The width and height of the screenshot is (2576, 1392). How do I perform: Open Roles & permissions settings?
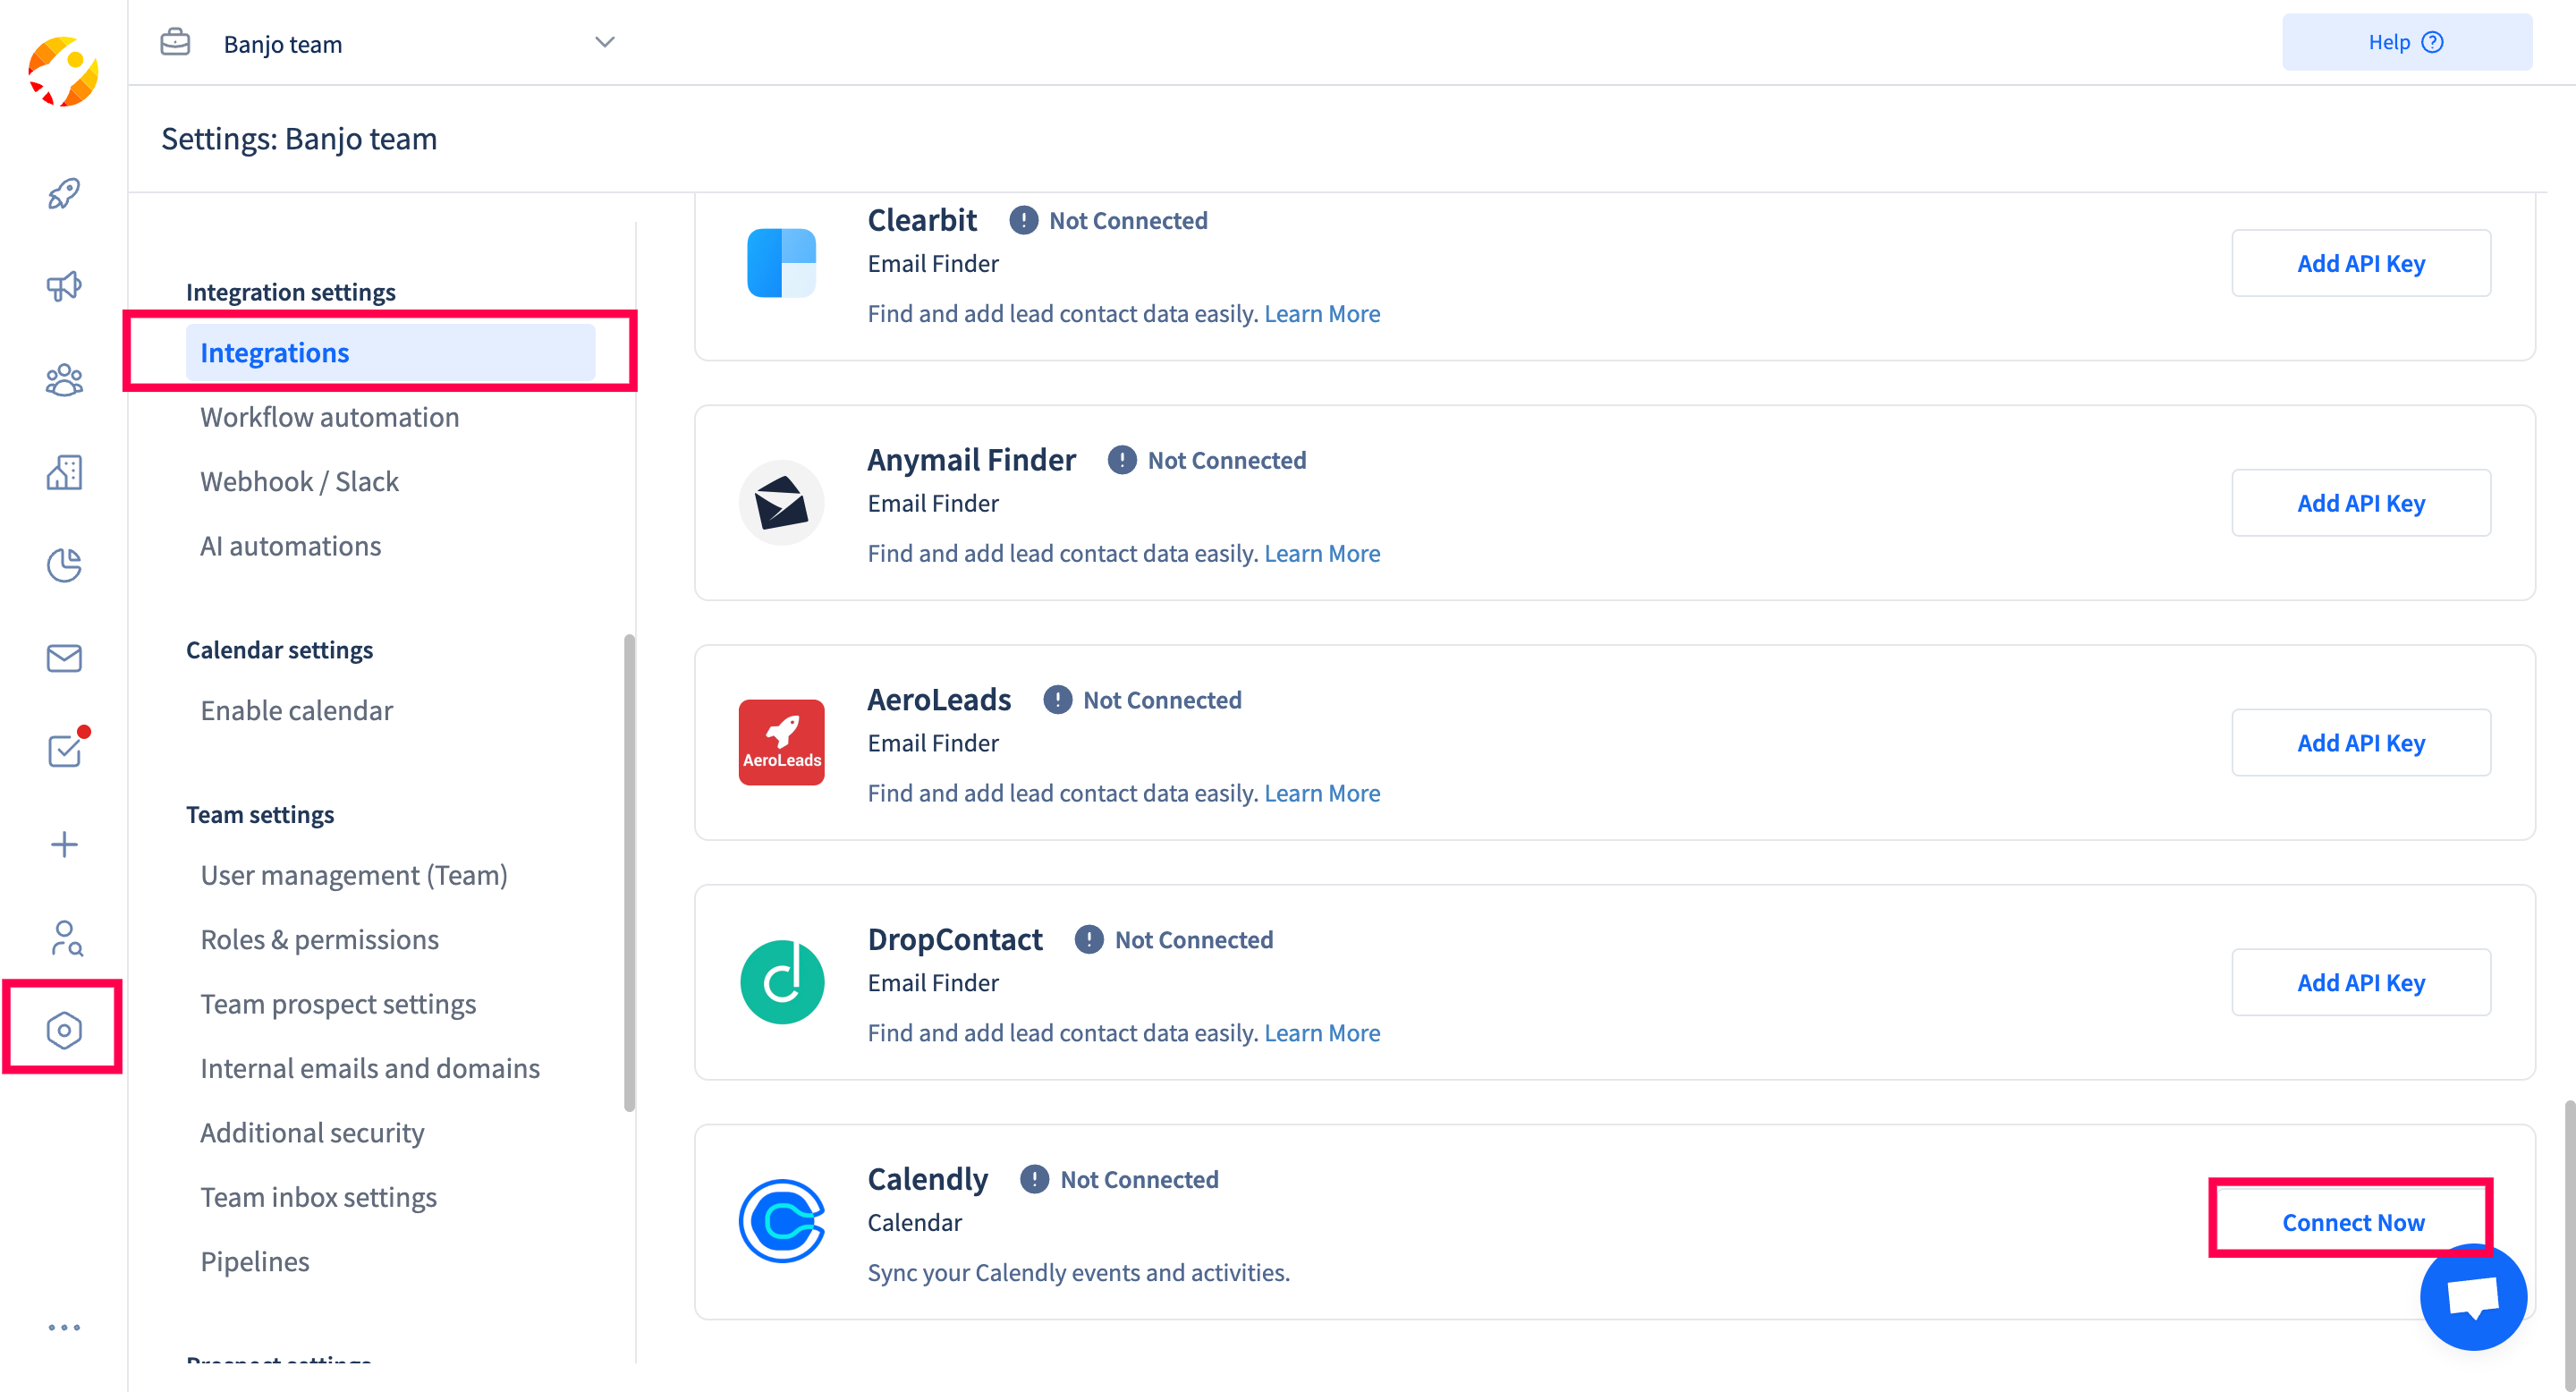319,939
